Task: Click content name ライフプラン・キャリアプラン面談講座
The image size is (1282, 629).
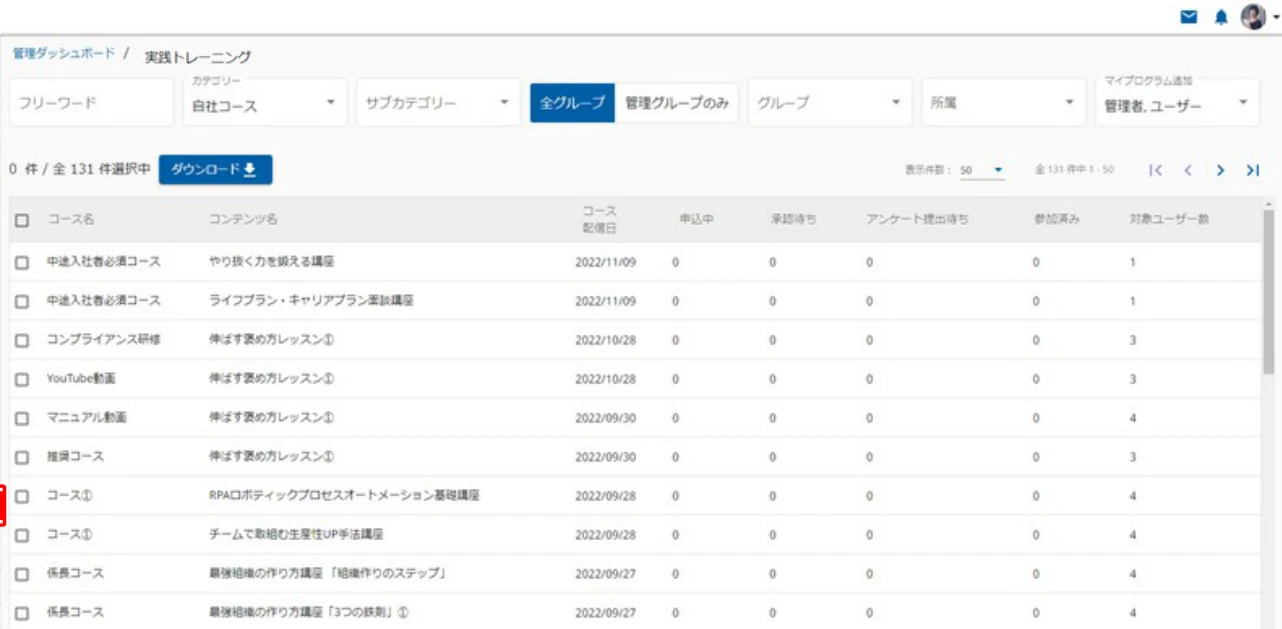Action: coord(311,301)
